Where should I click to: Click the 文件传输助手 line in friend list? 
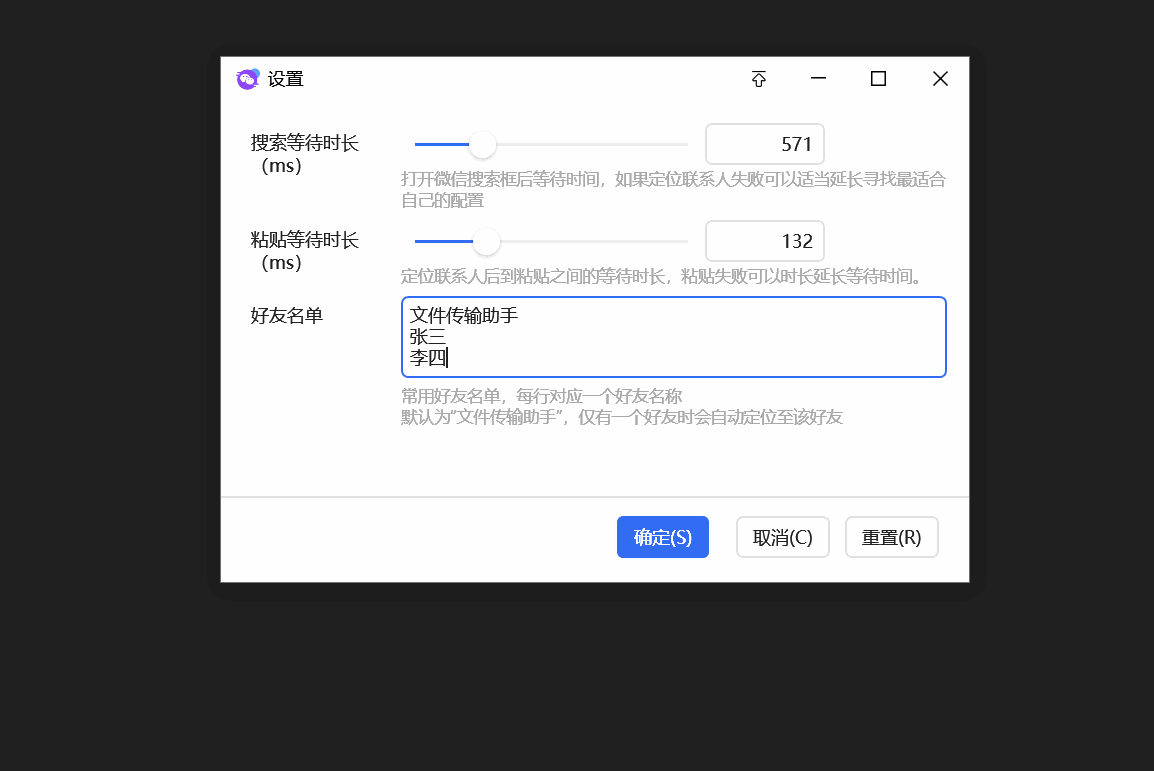[x=464, y=316]
